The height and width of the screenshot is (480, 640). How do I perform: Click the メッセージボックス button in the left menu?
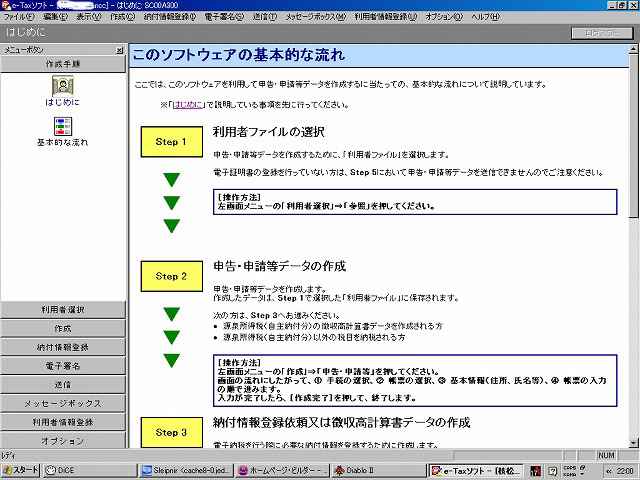[63, 404]
